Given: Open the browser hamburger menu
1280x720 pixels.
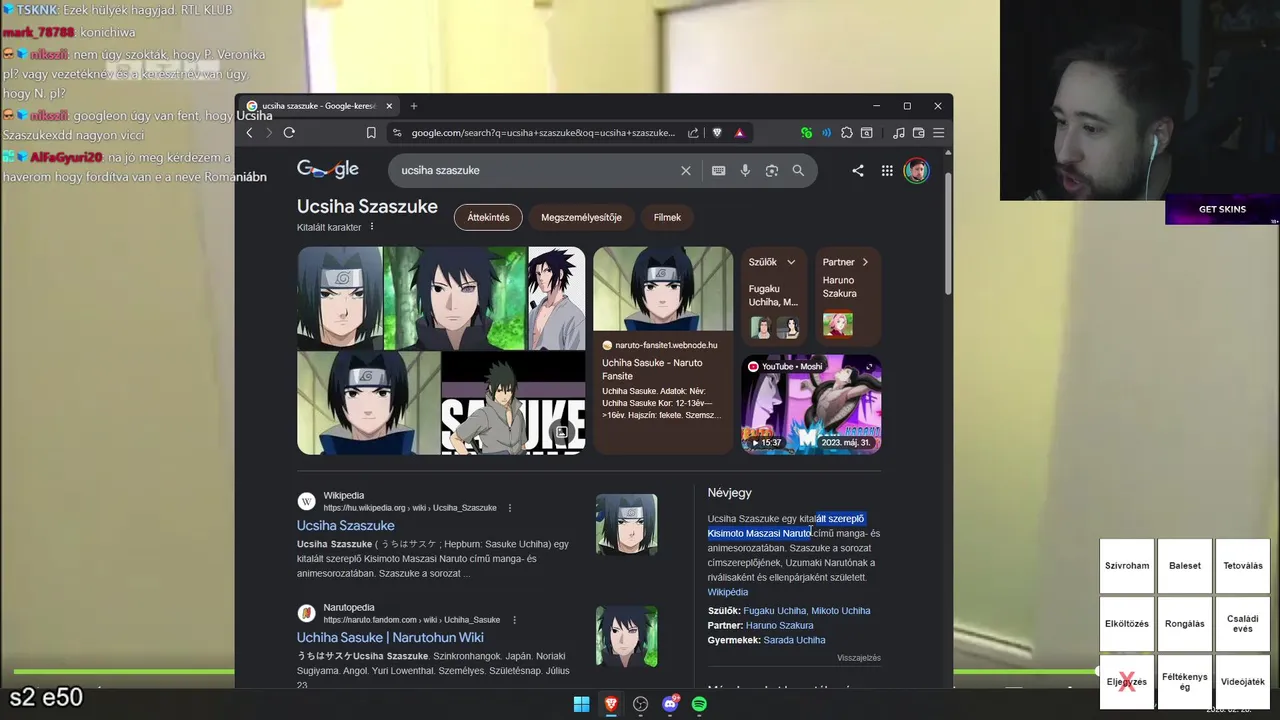Looking at the screenshot, I should pos(938,133).
